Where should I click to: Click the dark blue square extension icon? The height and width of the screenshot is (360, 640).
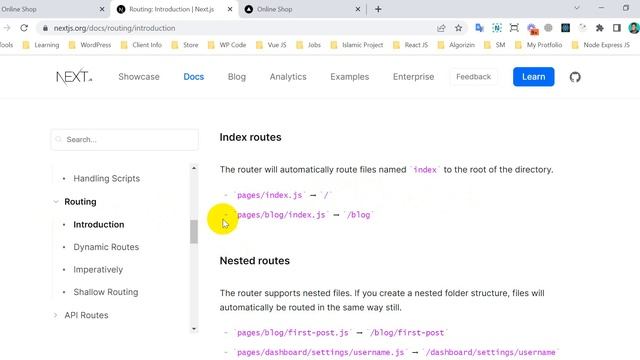point(565,28)
